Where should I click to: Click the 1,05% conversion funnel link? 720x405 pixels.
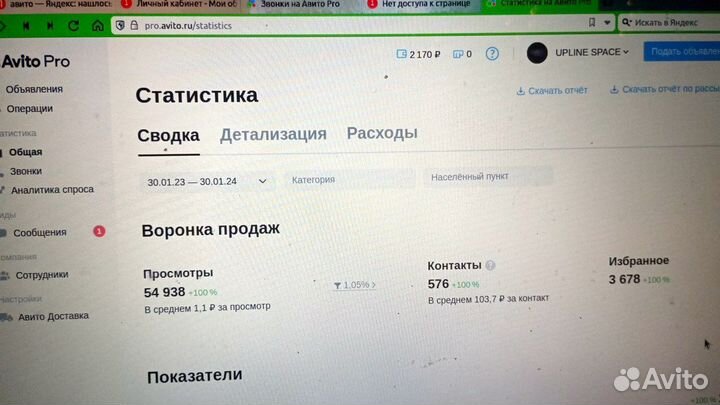tap(354, 285)
